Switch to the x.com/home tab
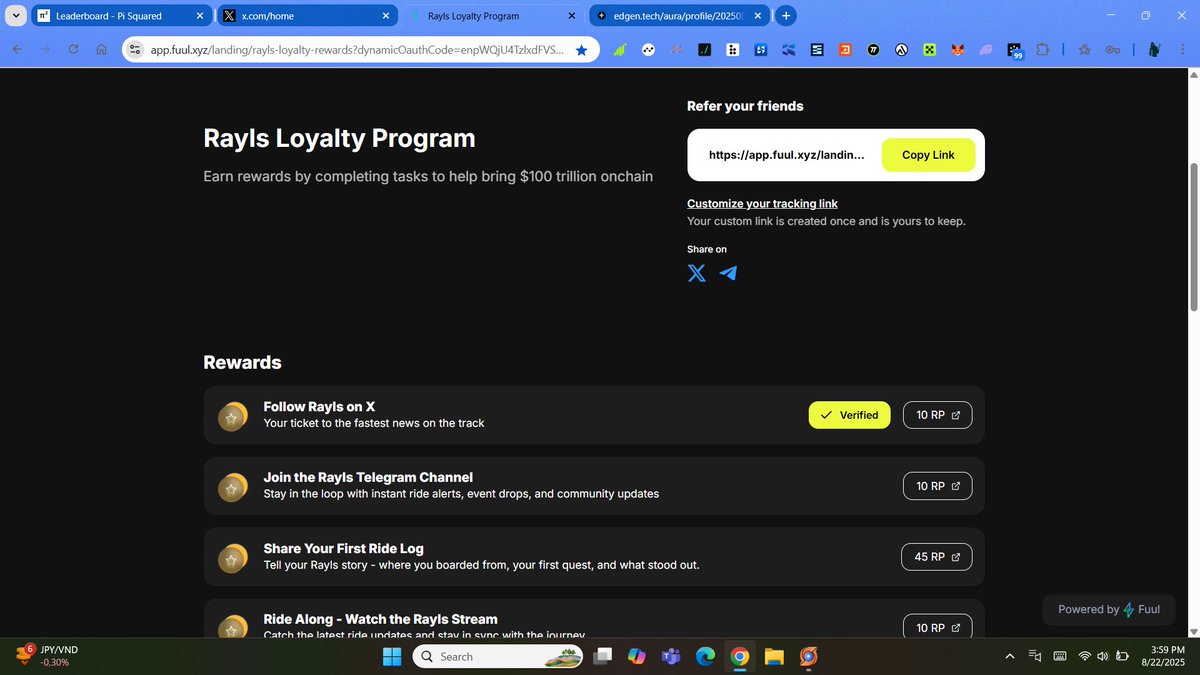 click(x=307, y=16)
